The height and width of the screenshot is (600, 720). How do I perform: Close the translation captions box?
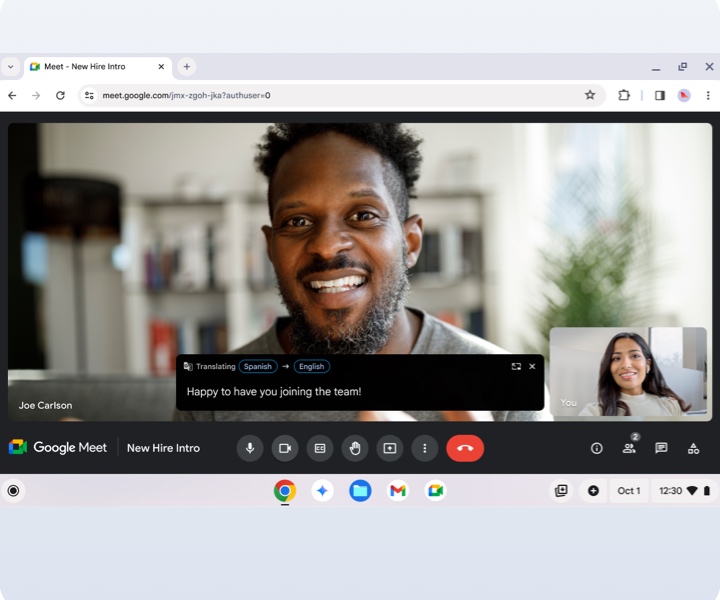tap(532, 366)
